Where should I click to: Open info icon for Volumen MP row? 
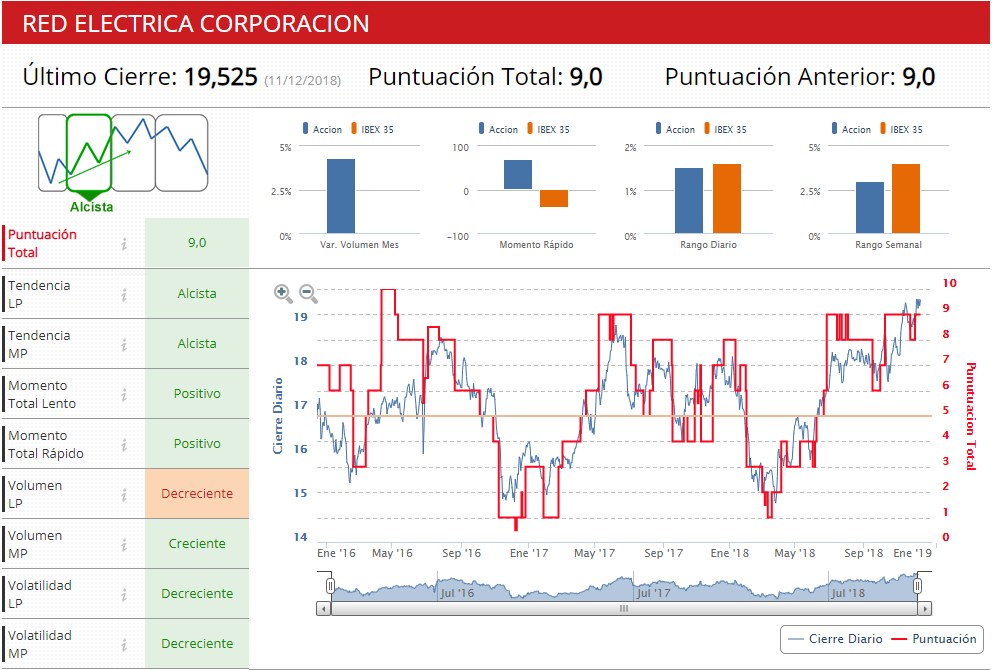click(x=124, y=545)
